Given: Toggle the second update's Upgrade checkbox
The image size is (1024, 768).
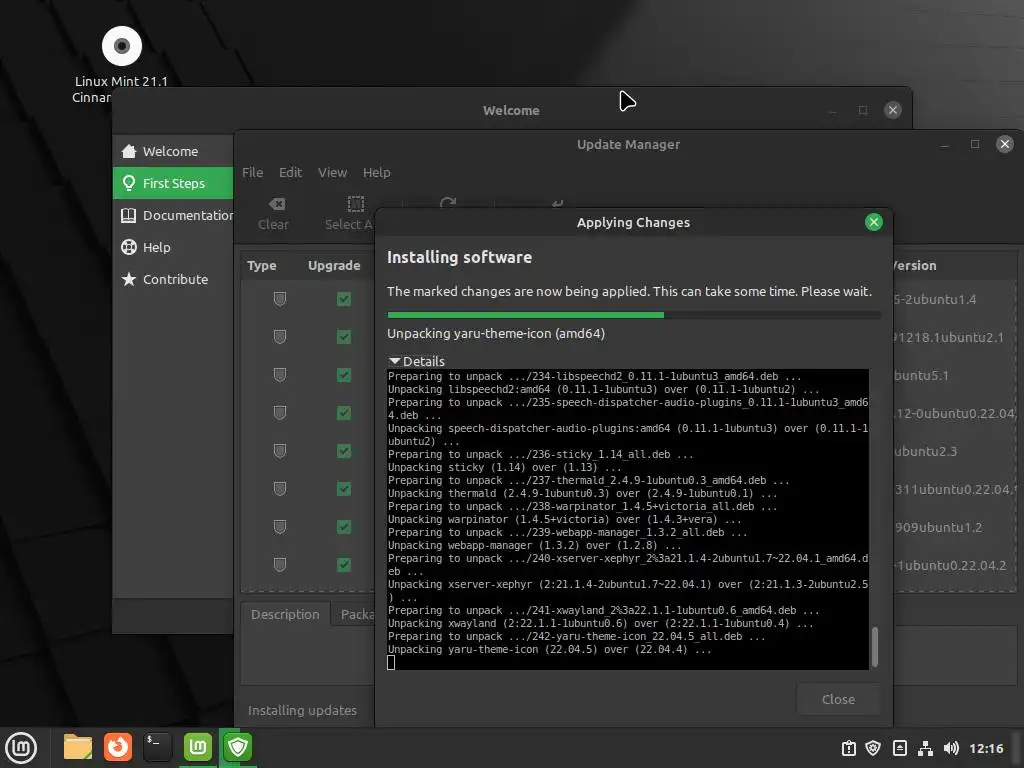Looking at the screenshot, I should [x=344, y=337].
